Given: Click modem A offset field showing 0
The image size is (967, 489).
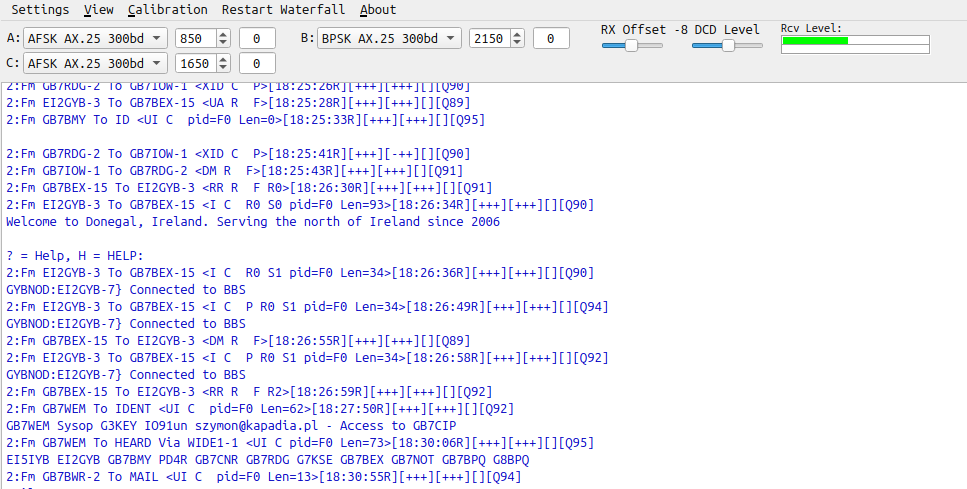Looking at the screenshot, I should 257,38.
